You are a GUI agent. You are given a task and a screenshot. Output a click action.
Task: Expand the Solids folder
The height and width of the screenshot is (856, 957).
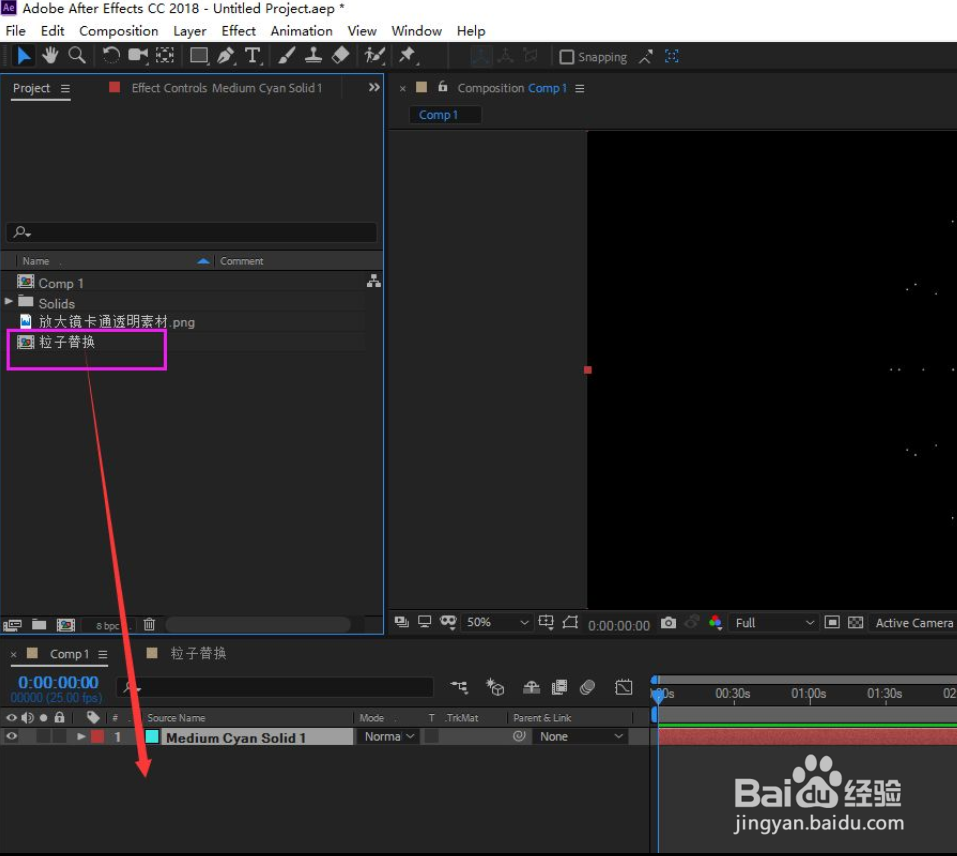pos(9,301)
